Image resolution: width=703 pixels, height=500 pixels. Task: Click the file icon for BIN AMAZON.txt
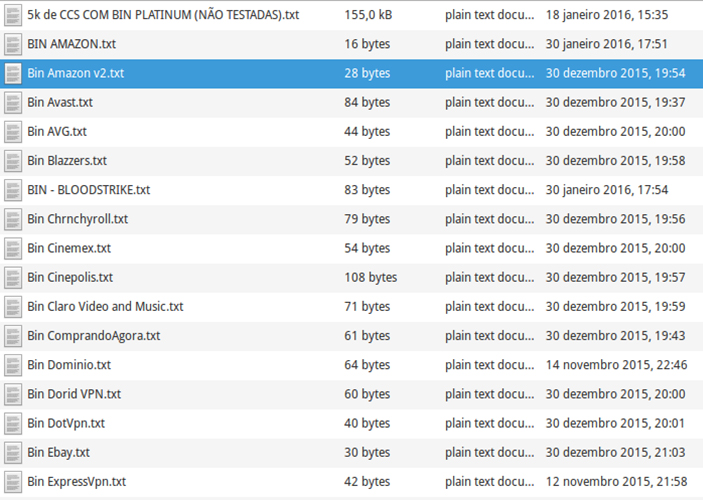click(x=12, y=44)
